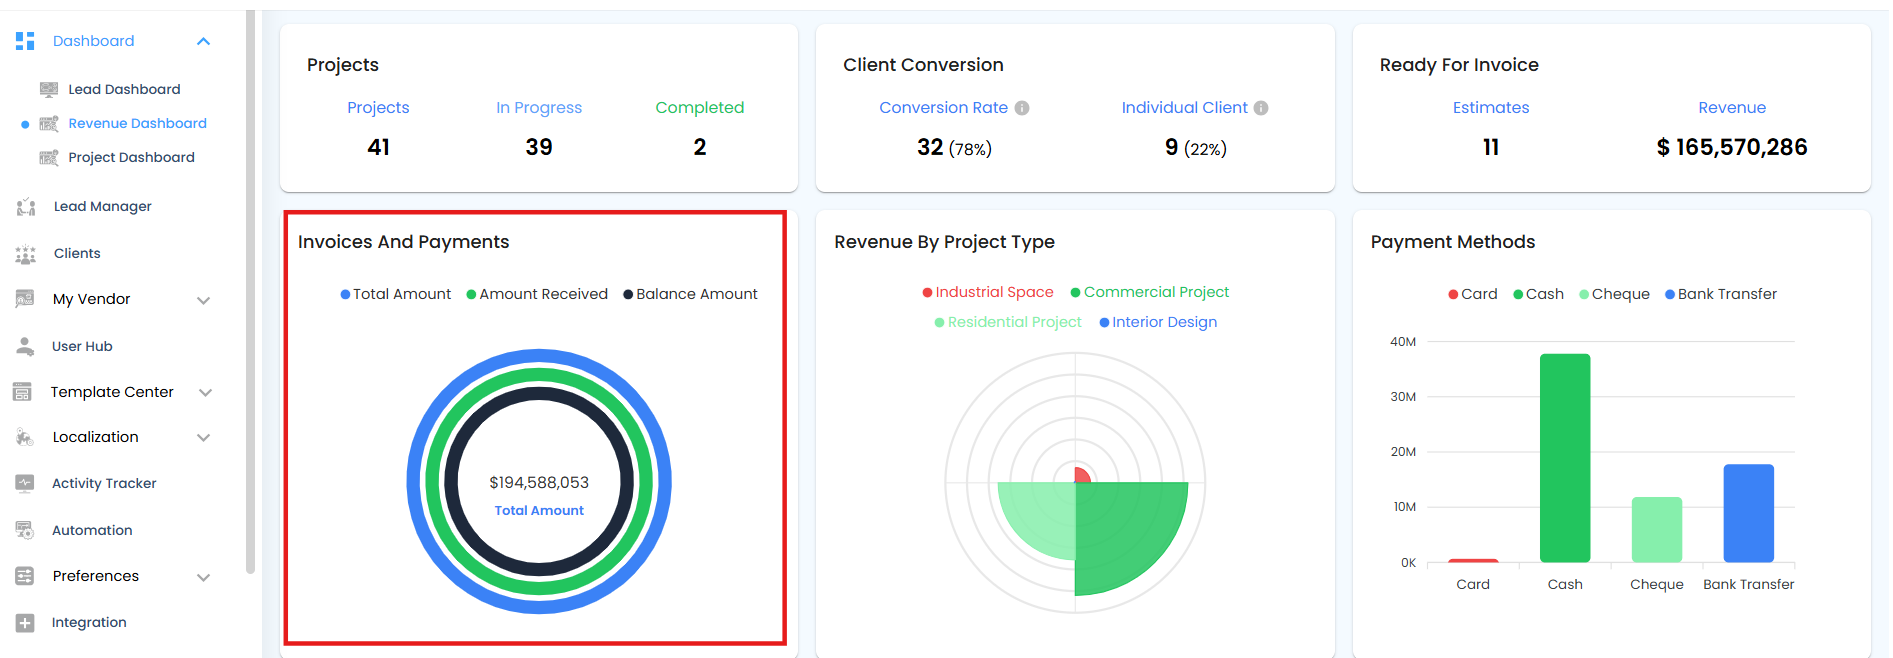Collapse the Dashboard menu chevron
The width and height of the screenshot is (1893, 658).
click(204, 41)
